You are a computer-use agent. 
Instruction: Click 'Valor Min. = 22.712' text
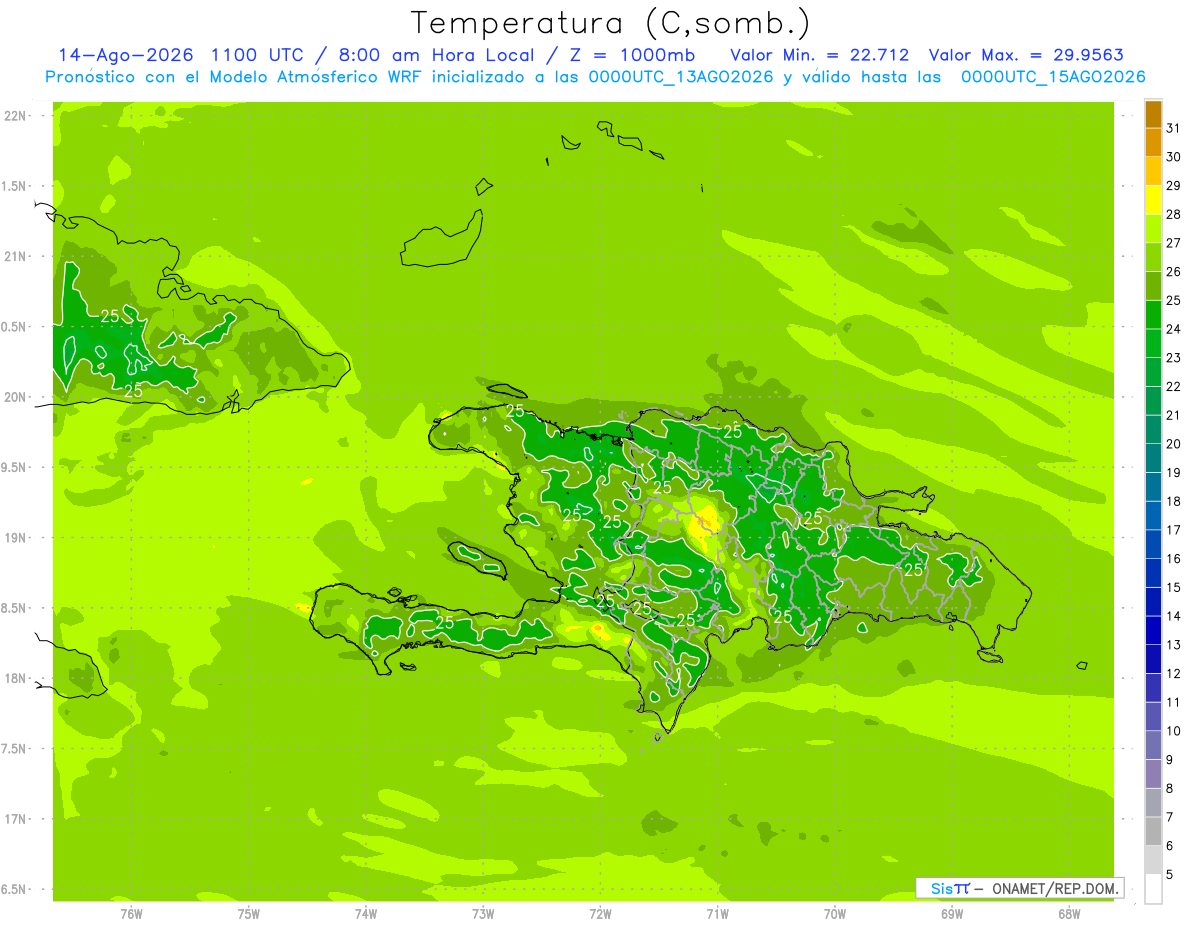pyautogui.click(x=821, y=55)
